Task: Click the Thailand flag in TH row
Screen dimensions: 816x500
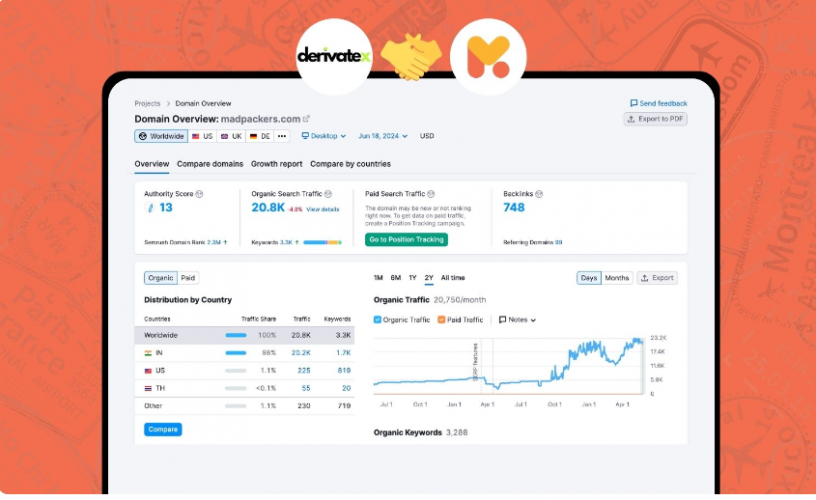Action: (148, 388)
